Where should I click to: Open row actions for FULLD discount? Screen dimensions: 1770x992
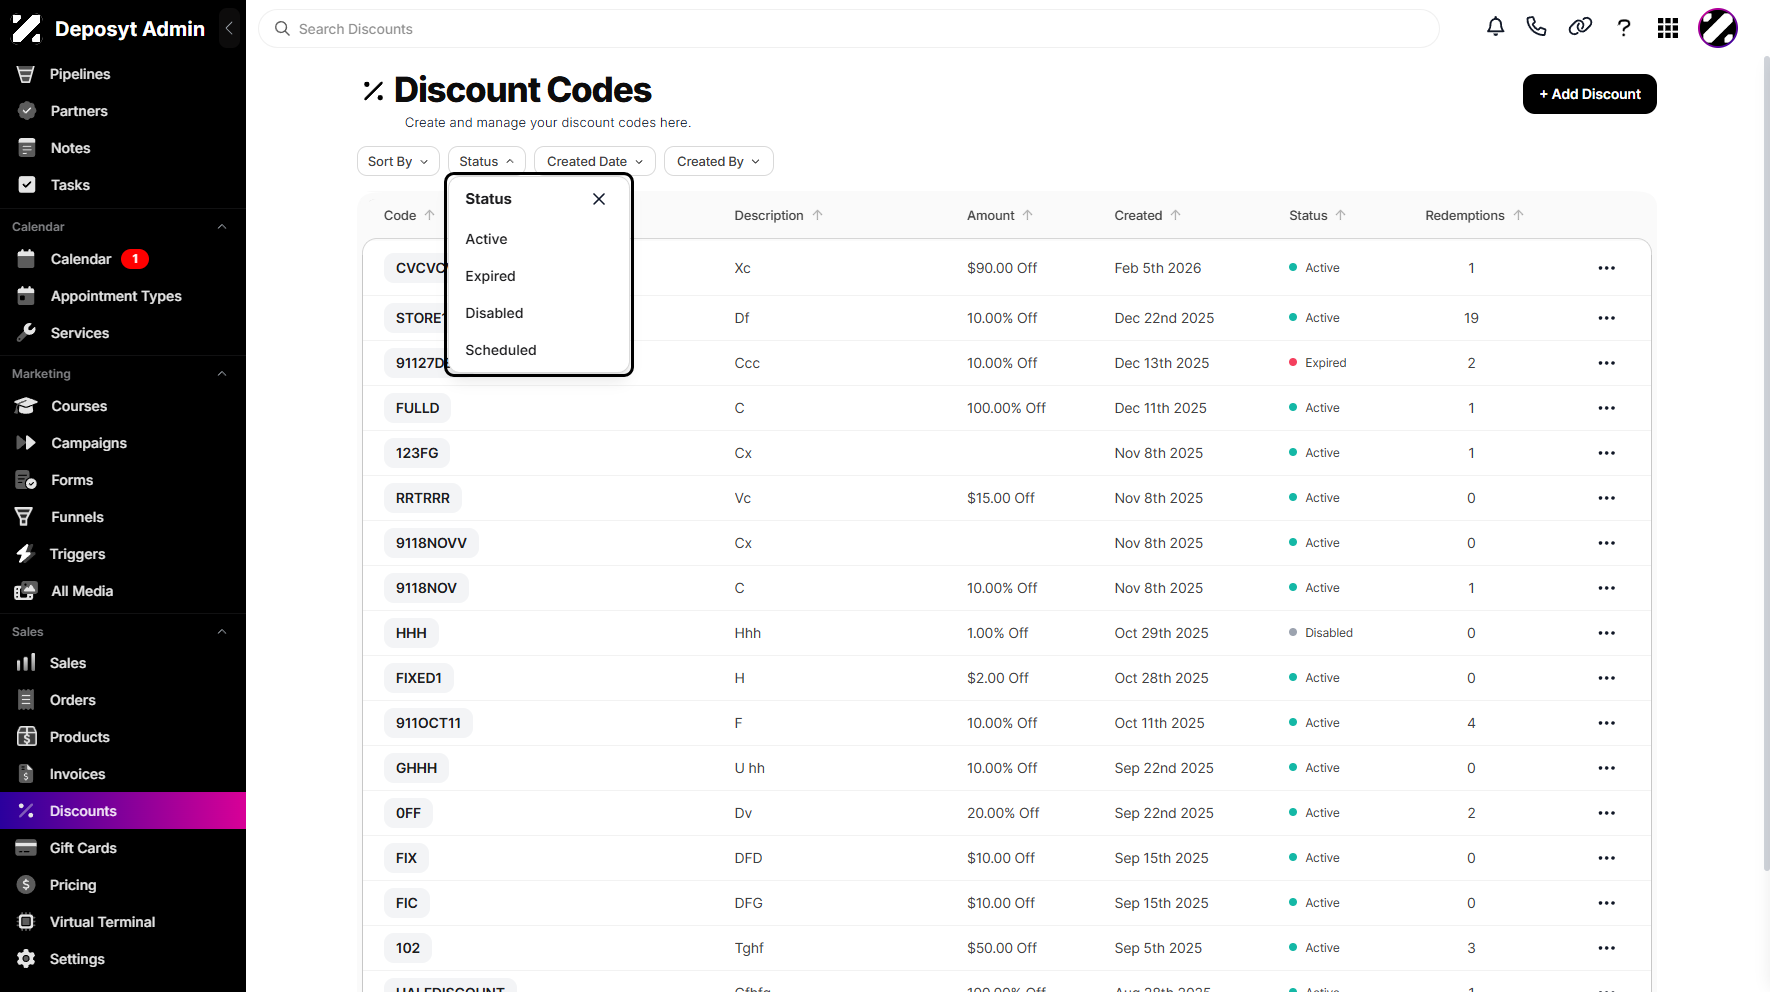[x=1607, y=408]
